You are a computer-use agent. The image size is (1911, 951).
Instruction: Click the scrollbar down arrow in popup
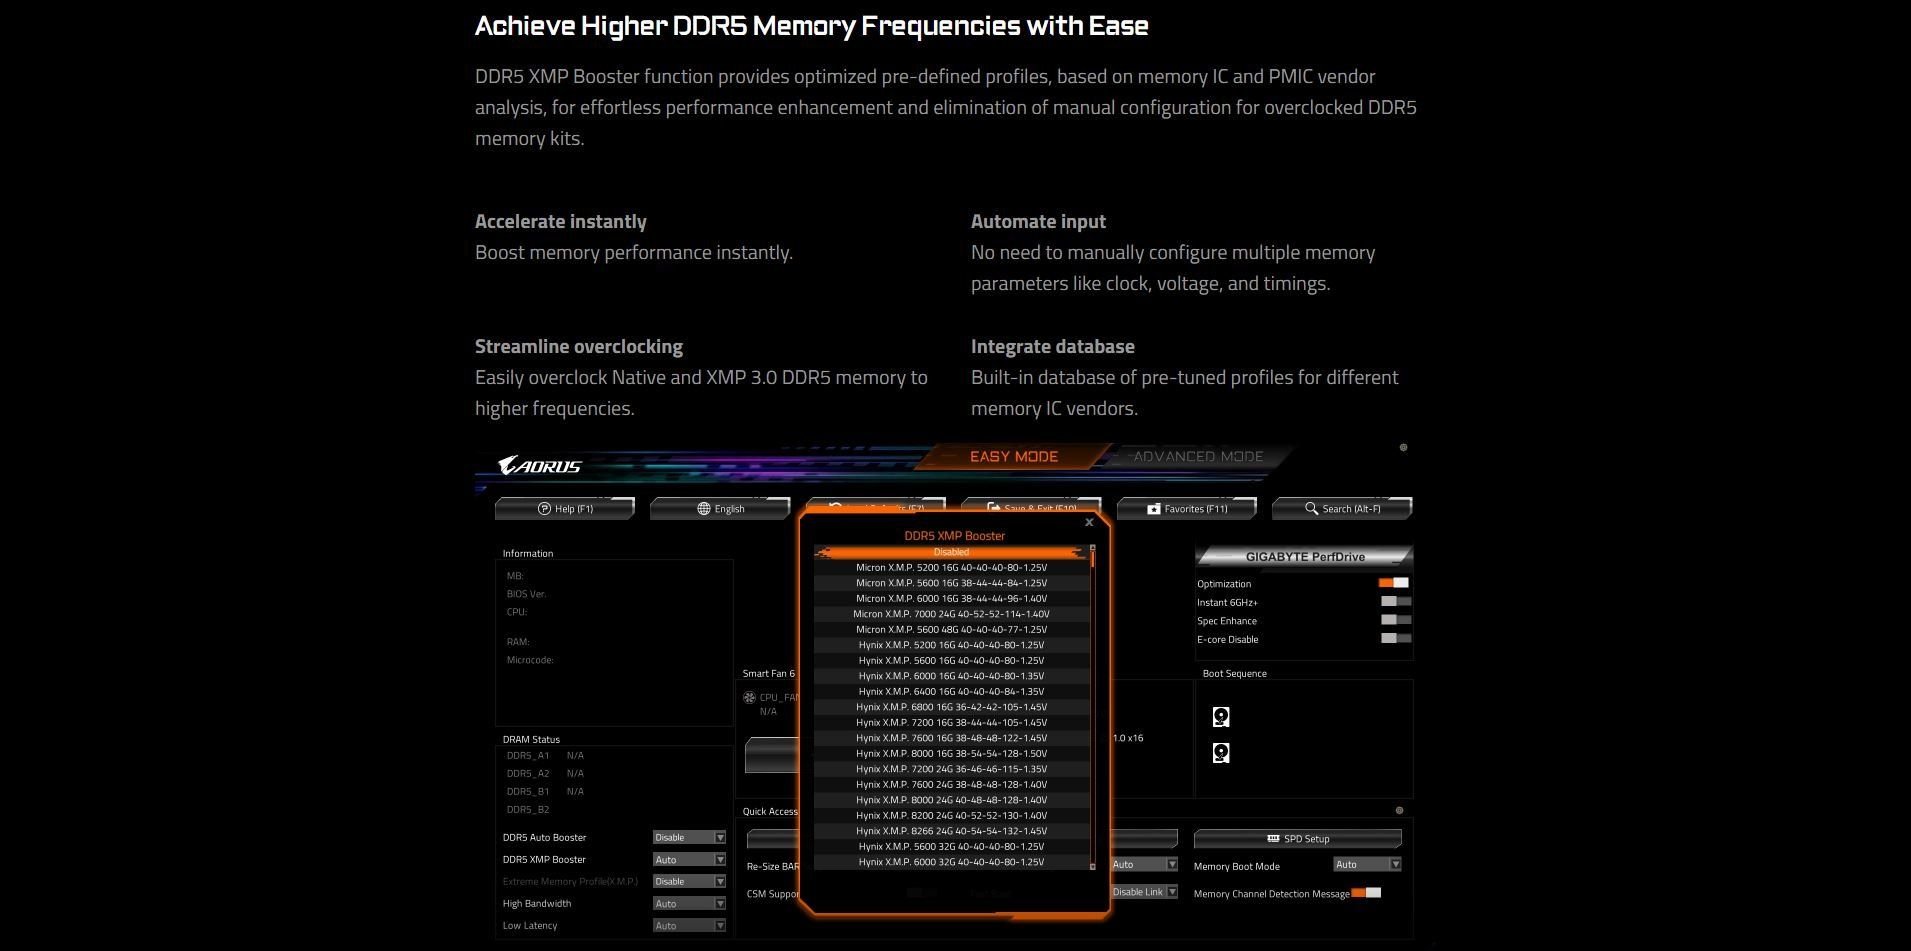1093,866
